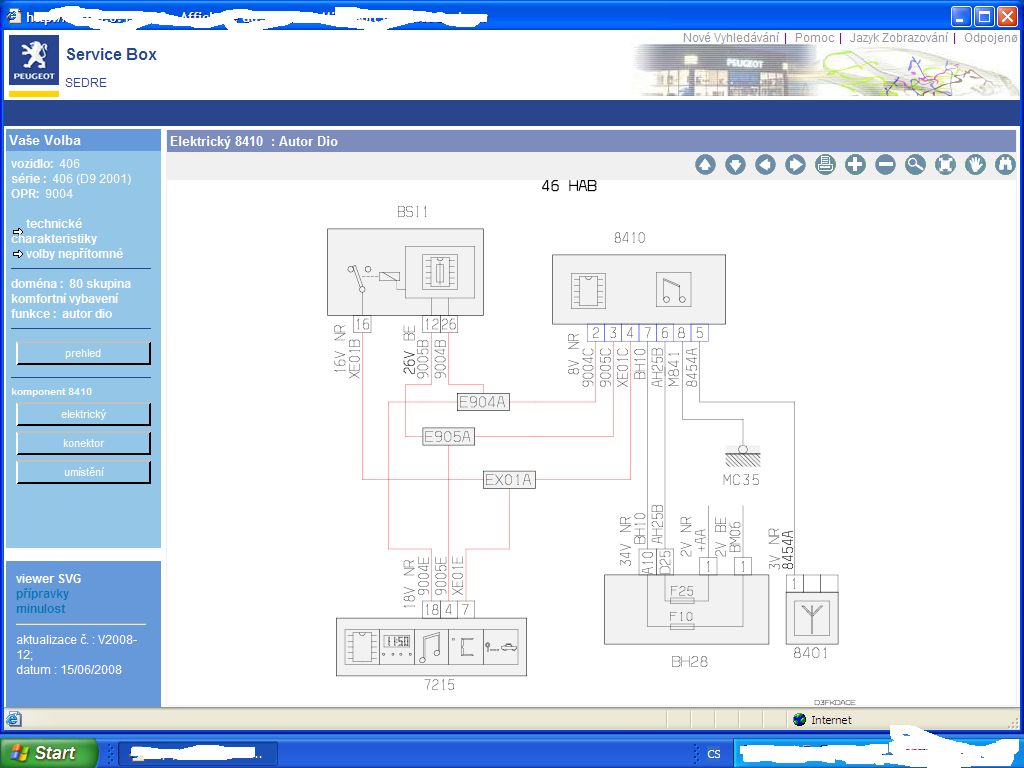This screenshot has height=768, width=1024.
Task: Expand technické charakteristiky section
Action: click(x=54, y=231)
